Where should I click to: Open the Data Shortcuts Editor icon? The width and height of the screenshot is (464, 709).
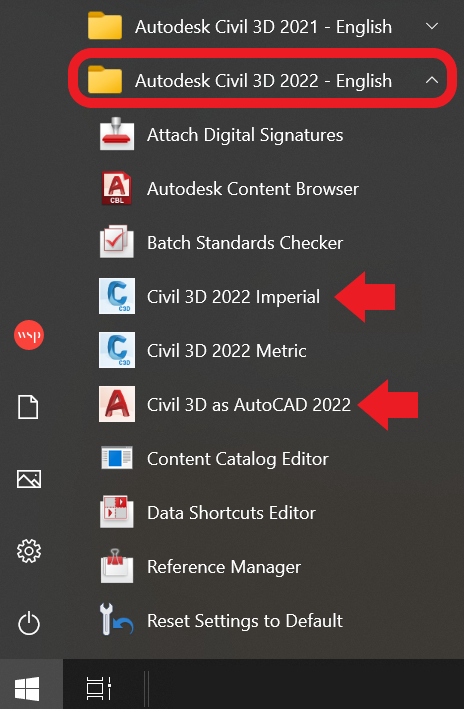[x=117, y=512]
